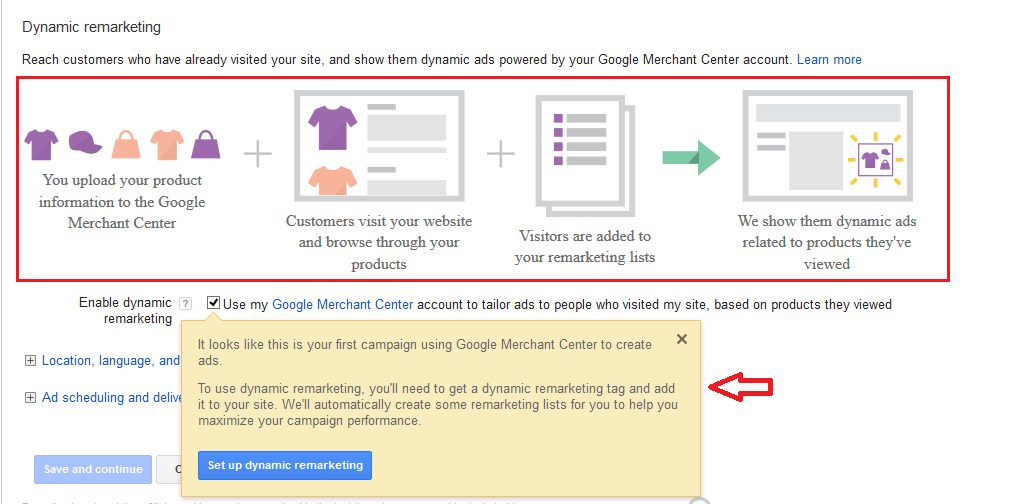Click the purple t-shirt product icon
This screenshot has width=1023, height=504.
(41, 146)
